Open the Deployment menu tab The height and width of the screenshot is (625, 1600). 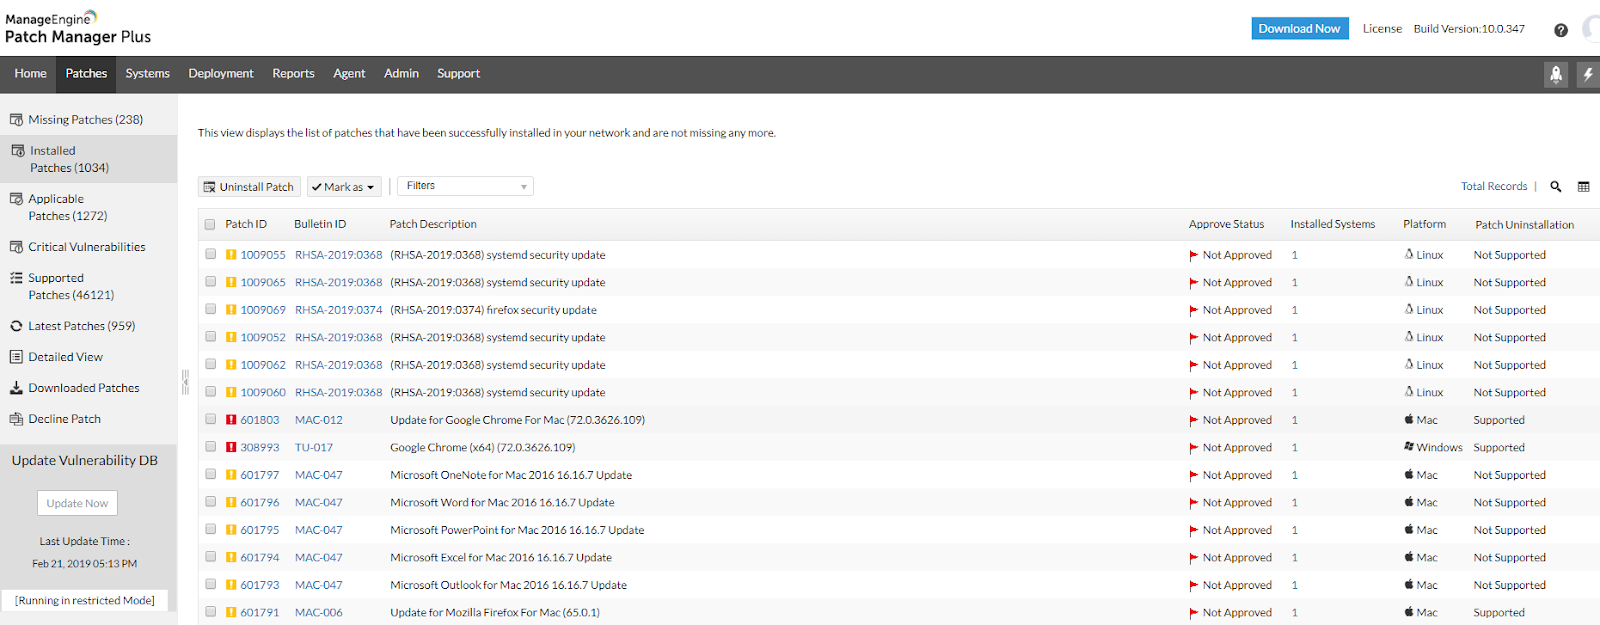tap(221, 74)
